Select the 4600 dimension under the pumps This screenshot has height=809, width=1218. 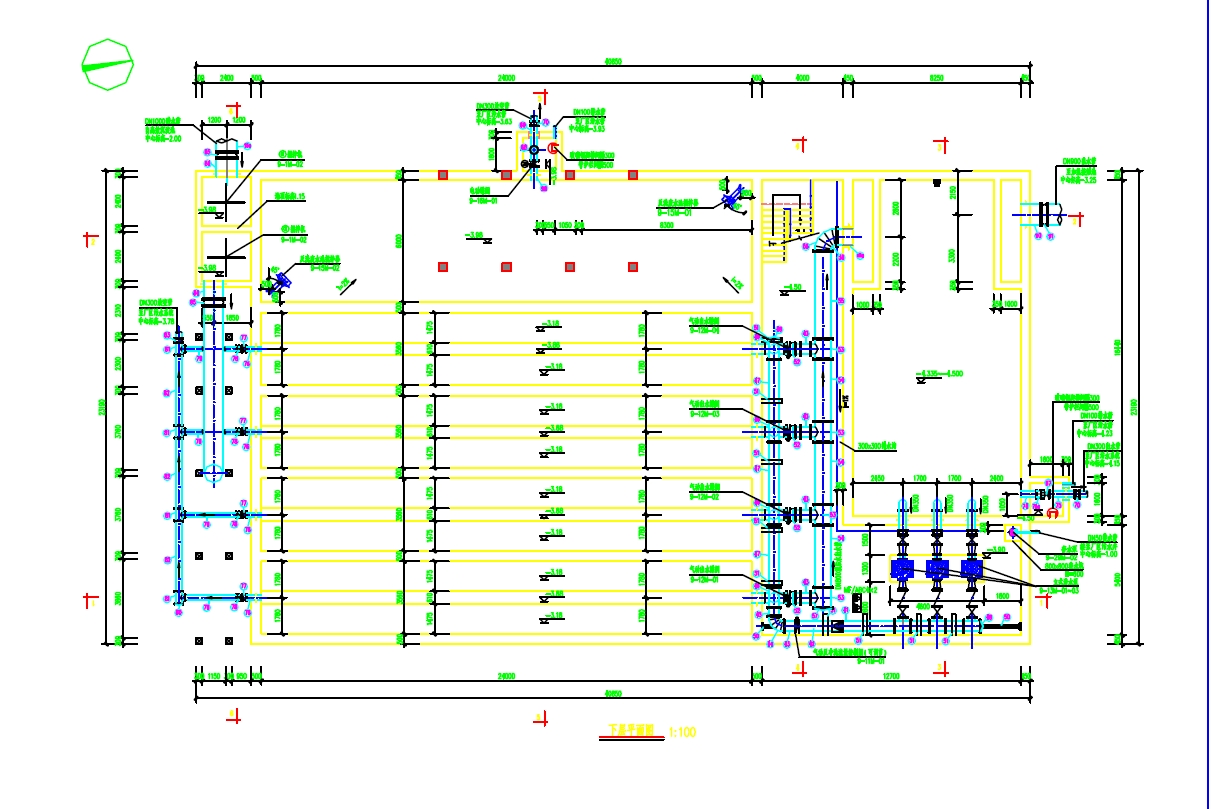923,606
